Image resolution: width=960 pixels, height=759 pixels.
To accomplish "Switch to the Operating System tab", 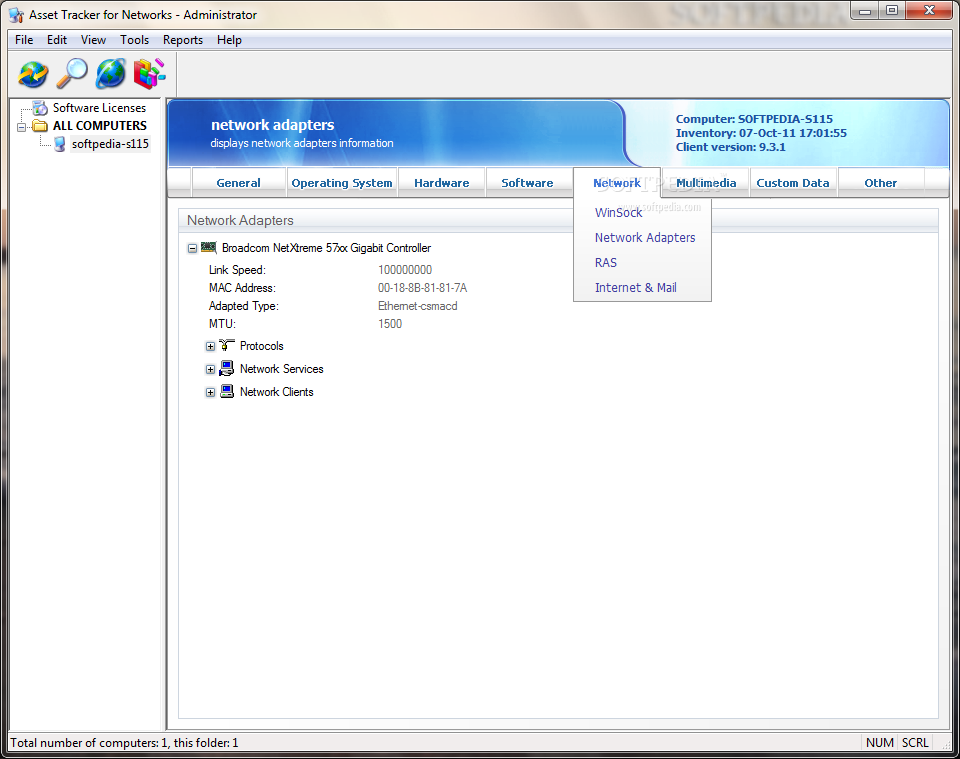I will tap(342, 183).
